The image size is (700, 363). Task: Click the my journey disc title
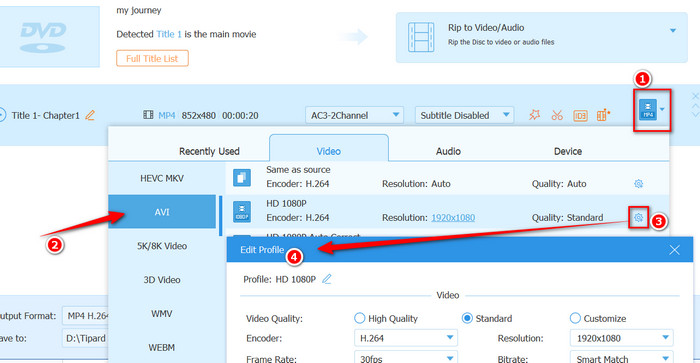[x=139, y=10]
